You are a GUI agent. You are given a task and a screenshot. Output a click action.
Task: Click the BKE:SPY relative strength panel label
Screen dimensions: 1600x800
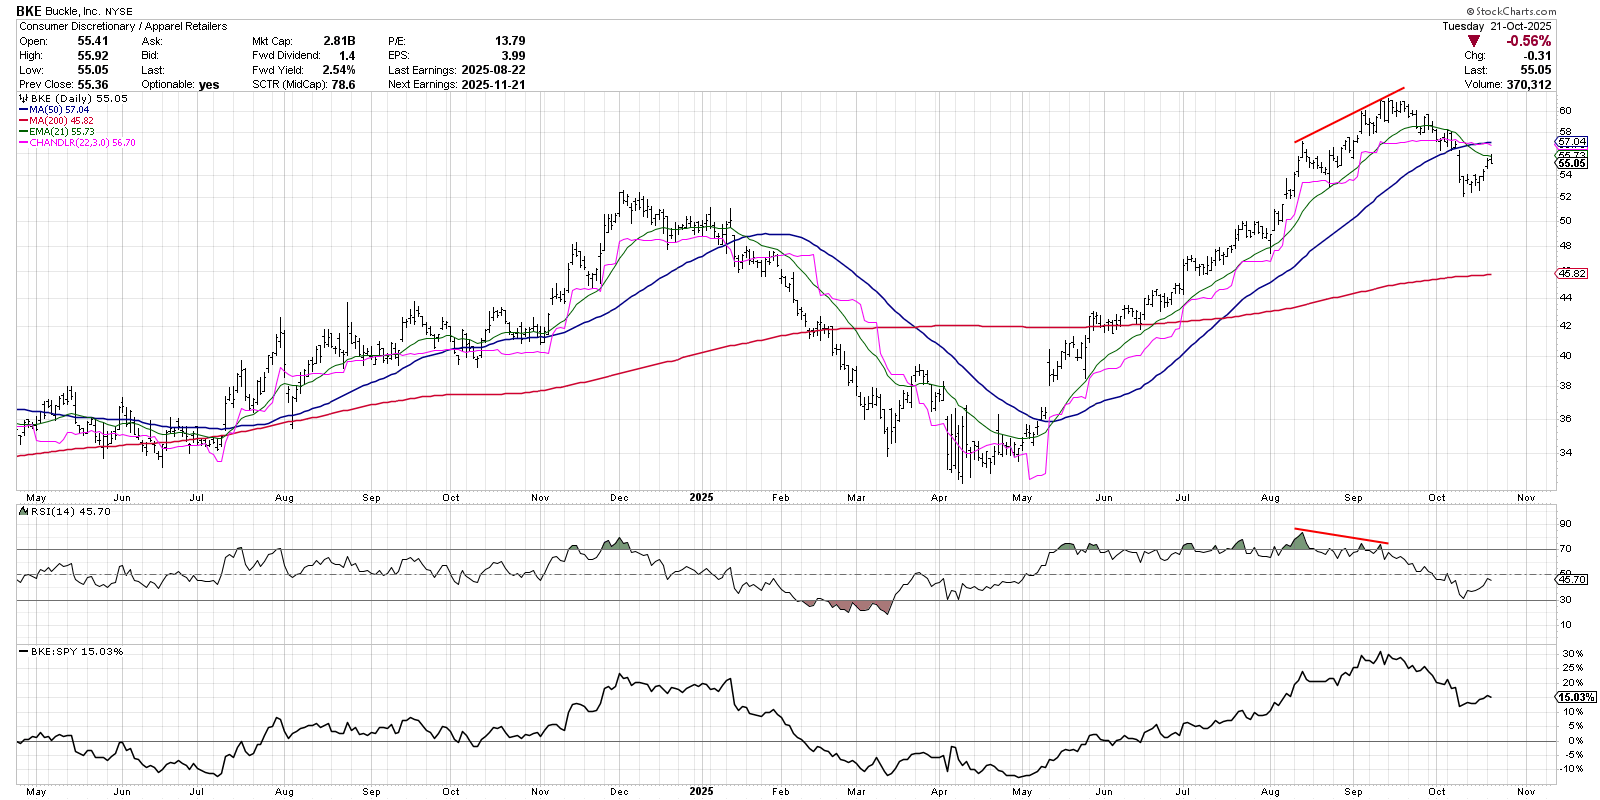click(x=76, y=651)
